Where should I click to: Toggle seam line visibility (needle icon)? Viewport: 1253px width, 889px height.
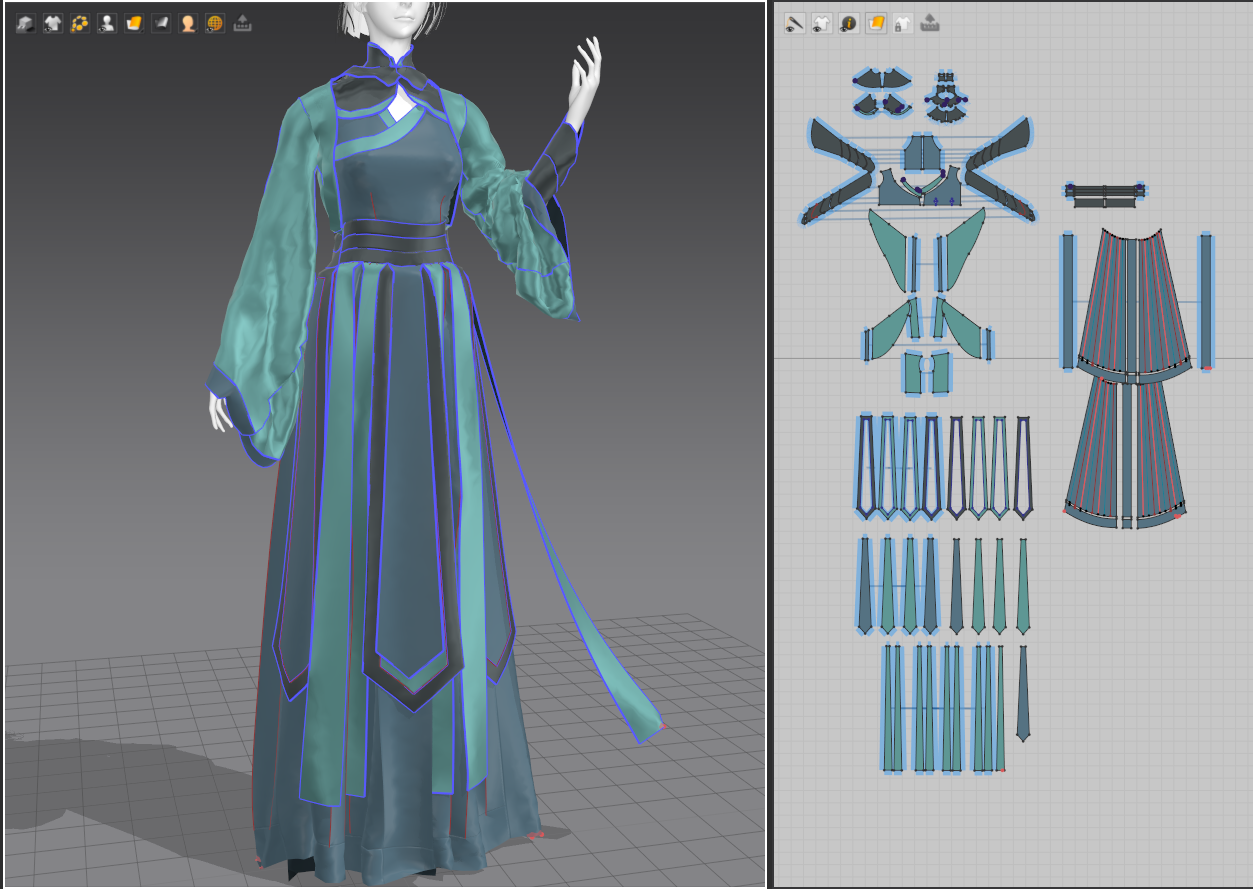795,23
